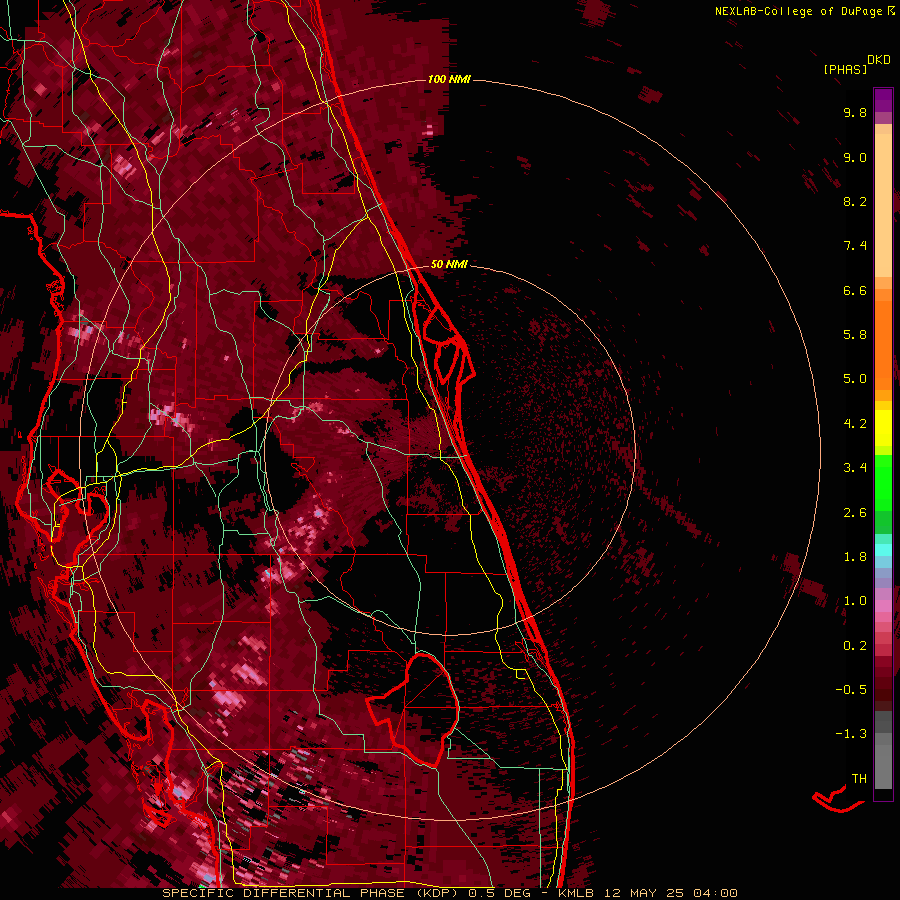Click the 7.4 value on the color scale

855,246
